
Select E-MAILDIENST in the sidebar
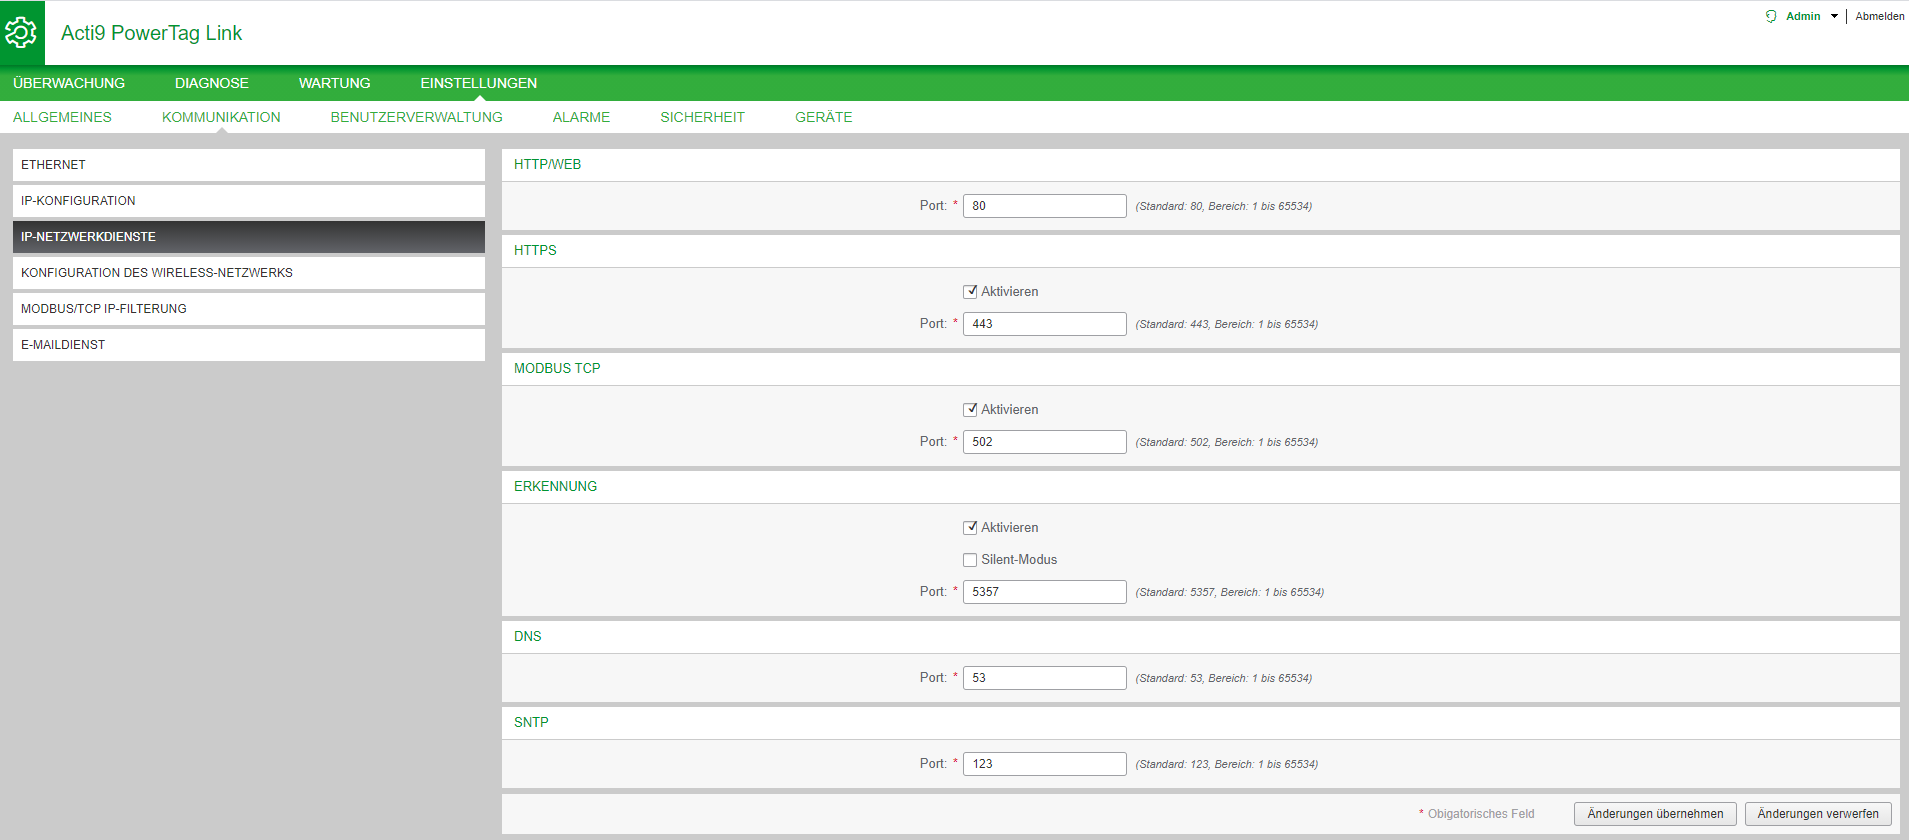tap(249, 345)
